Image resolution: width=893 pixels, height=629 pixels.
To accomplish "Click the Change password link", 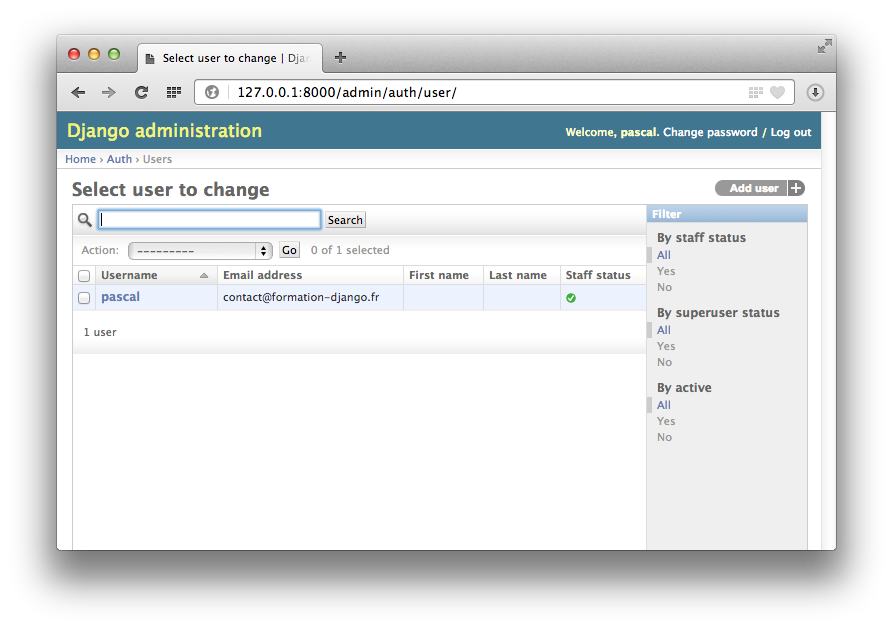I will point(710,132).
